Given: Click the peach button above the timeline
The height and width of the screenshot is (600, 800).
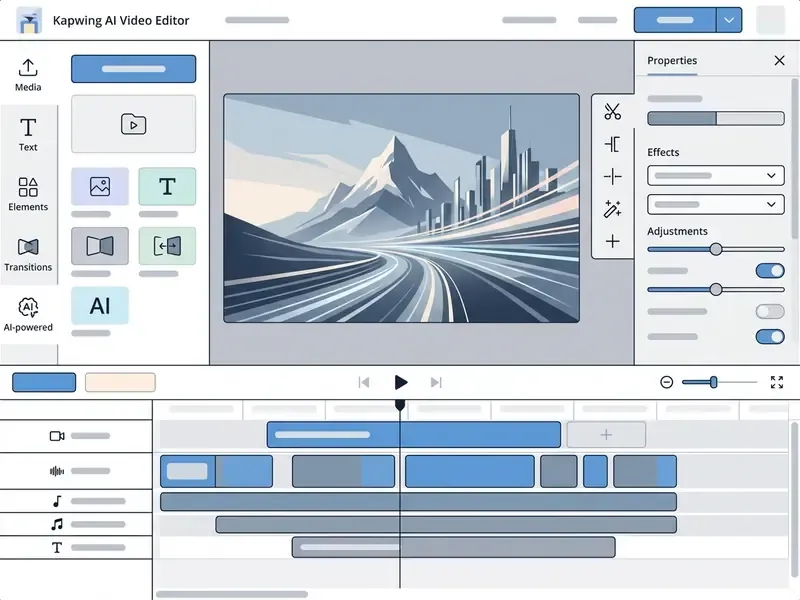Looking at the screenshot, I should (x=120, y=382).
